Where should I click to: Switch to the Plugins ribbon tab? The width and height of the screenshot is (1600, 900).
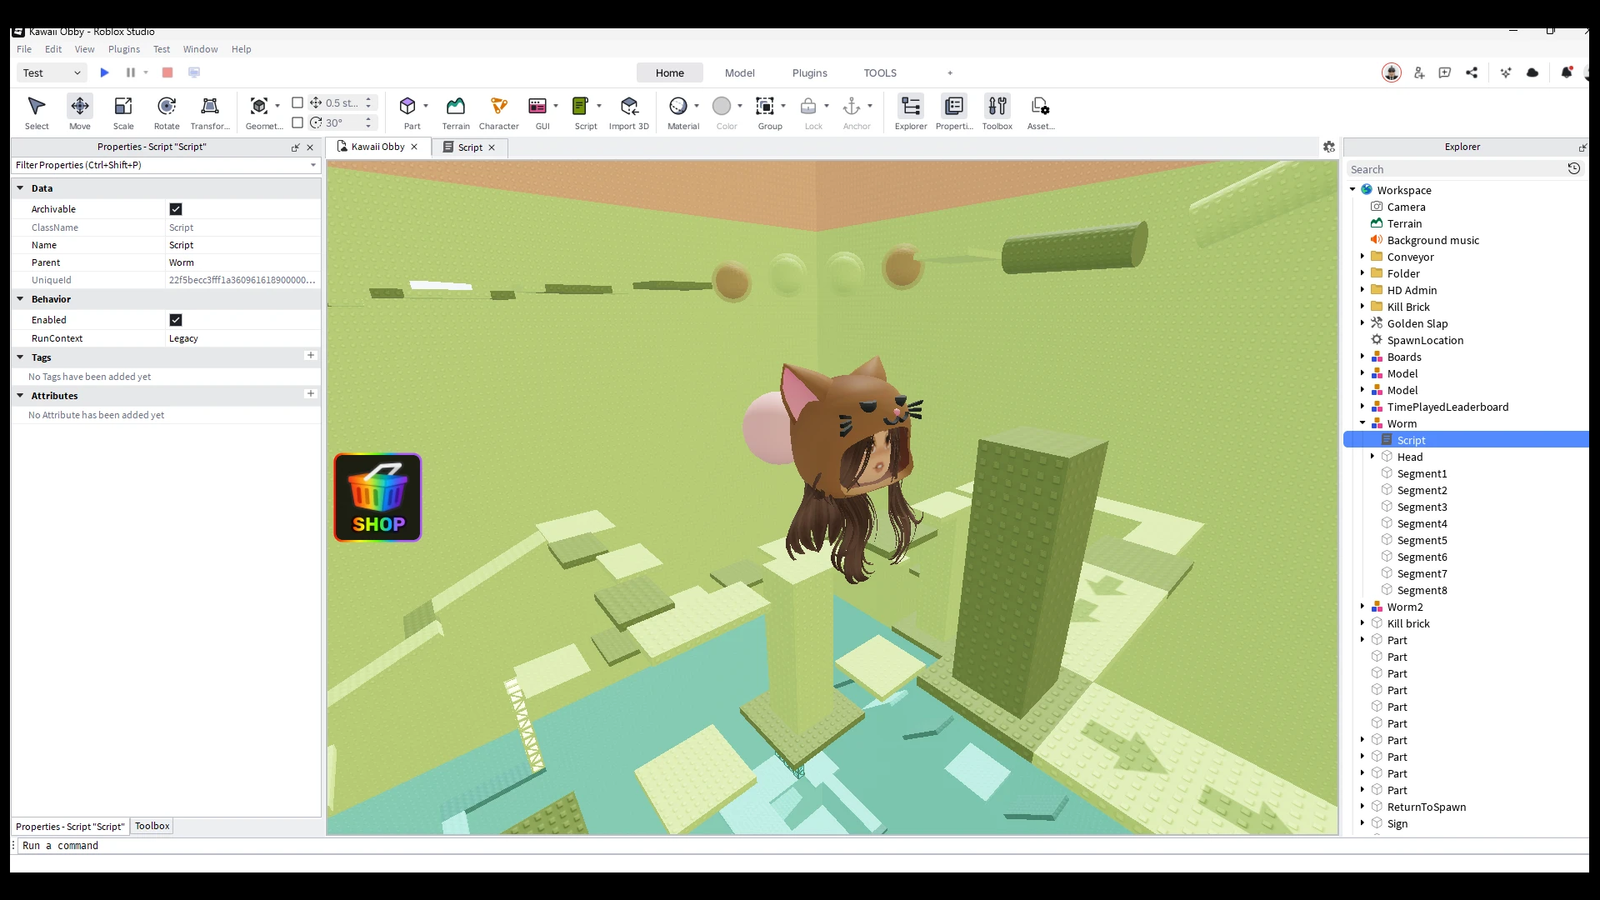pos(810,73)
